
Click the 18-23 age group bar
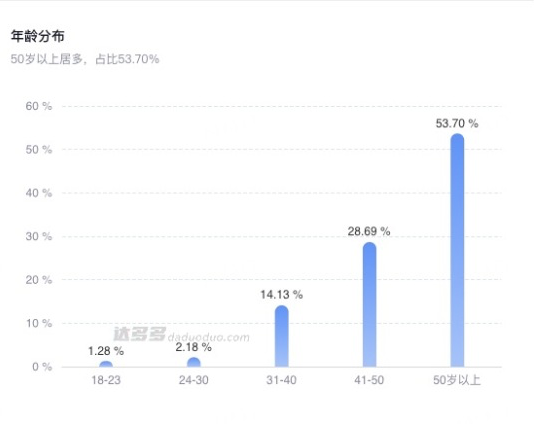tap(106, 364)
